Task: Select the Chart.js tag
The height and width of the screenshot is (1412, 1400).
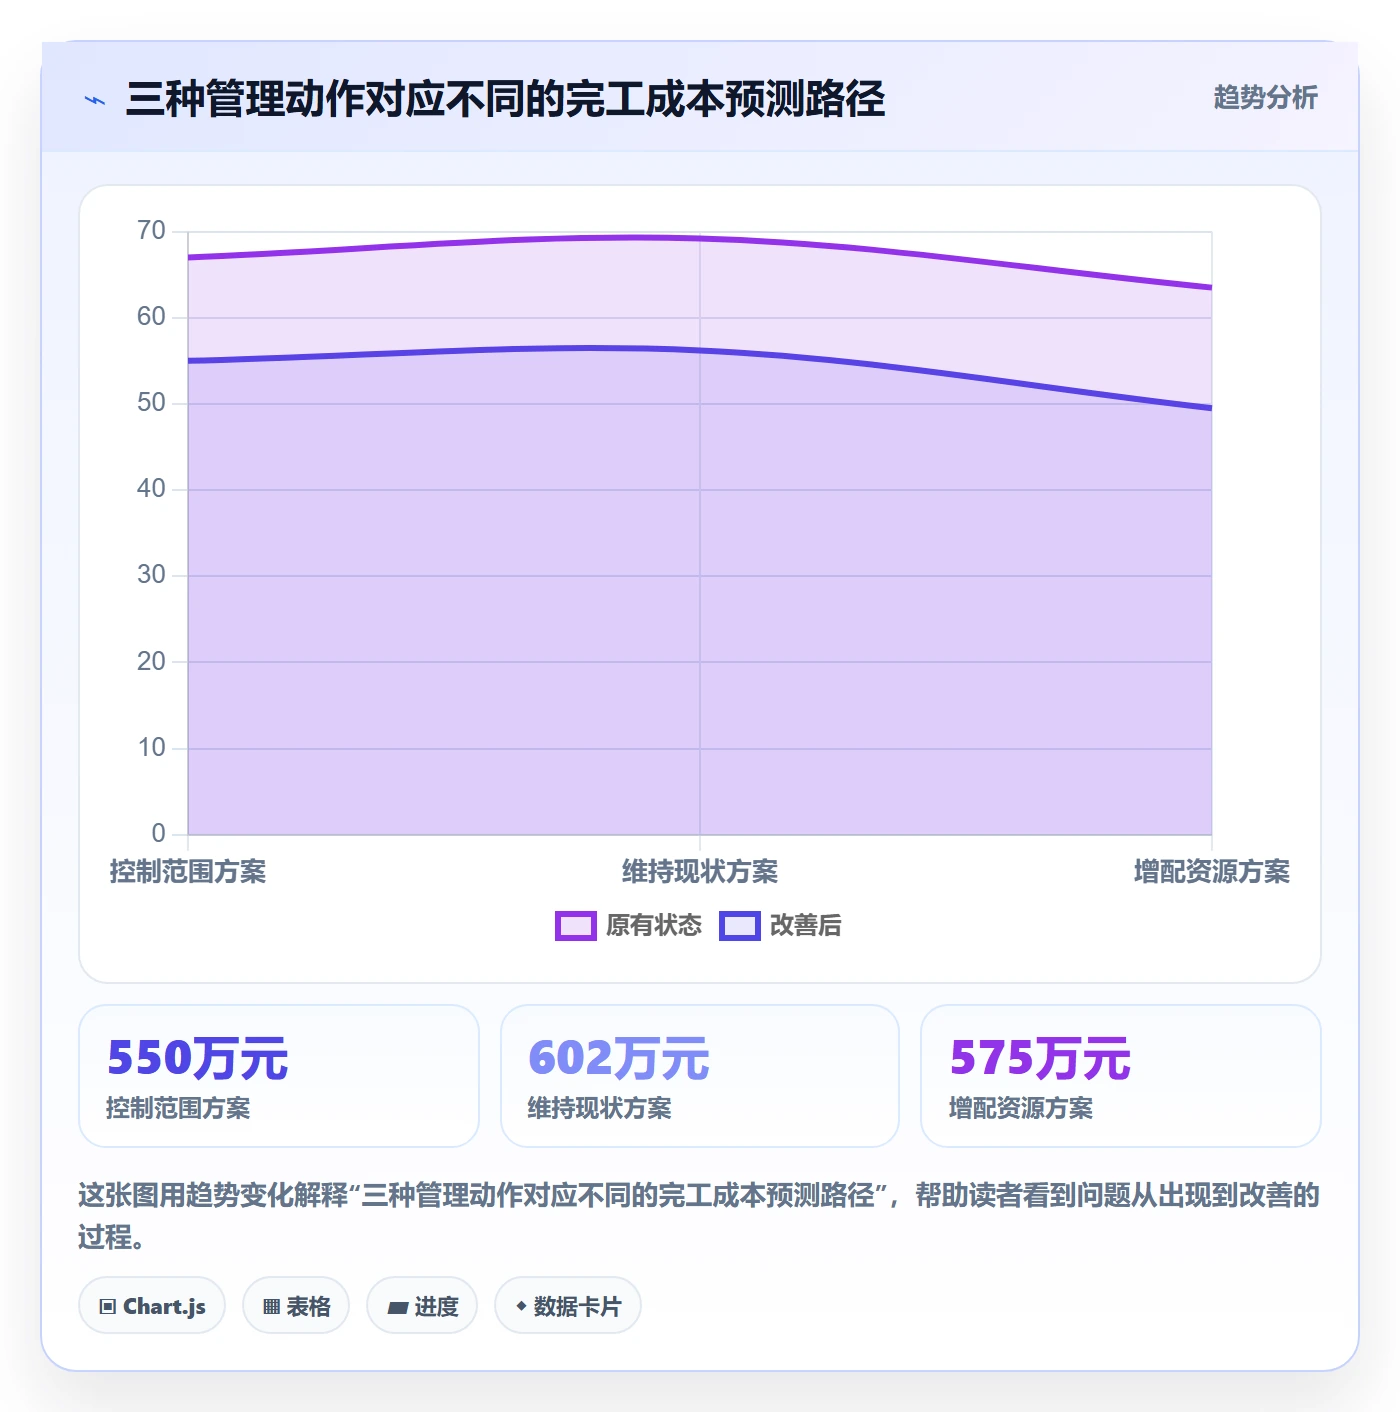Action: pyautogui.click(x=152, y=1305)
